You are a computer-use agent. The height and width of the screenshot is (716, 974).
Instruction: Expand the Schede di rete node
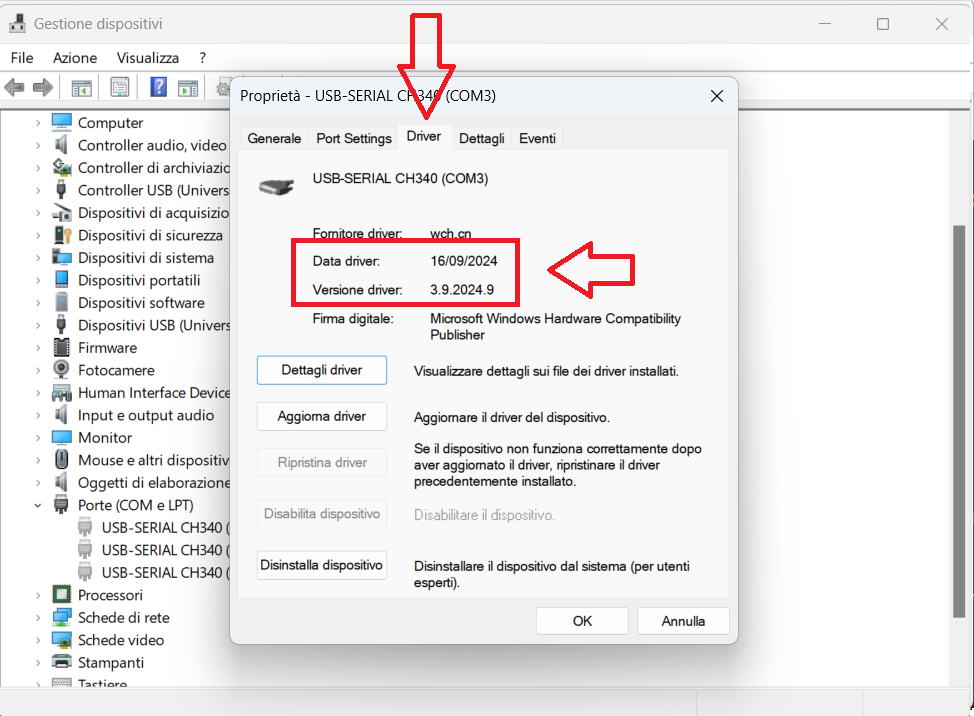pyautogui.click(x=38, y=617)
